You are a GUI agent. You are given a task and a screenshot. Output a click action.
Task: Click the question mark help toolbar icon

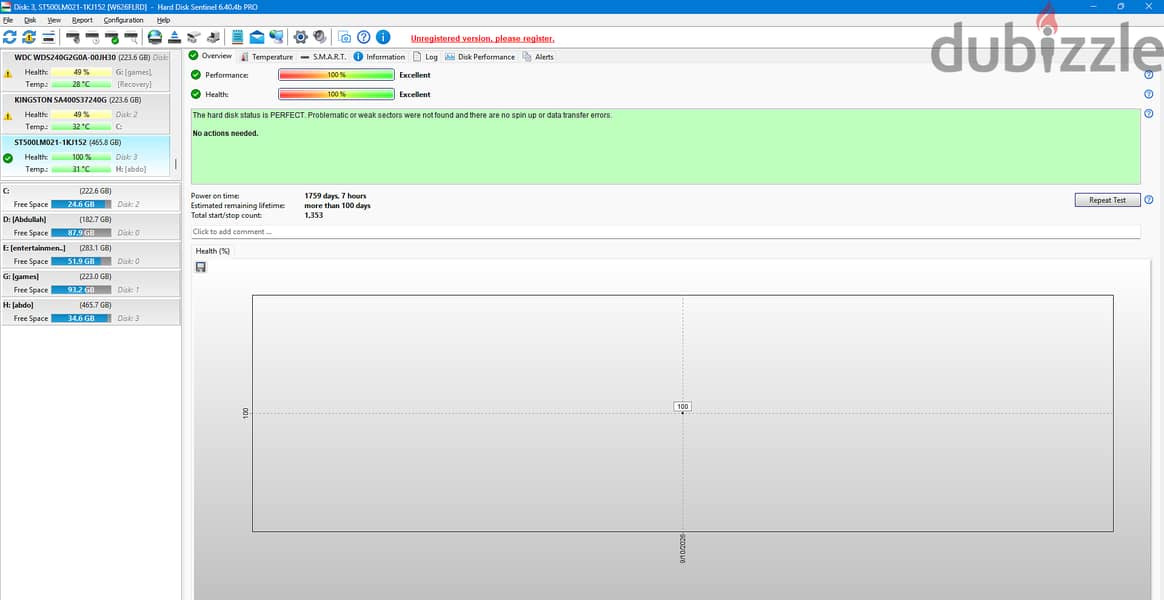coord(364,36)
